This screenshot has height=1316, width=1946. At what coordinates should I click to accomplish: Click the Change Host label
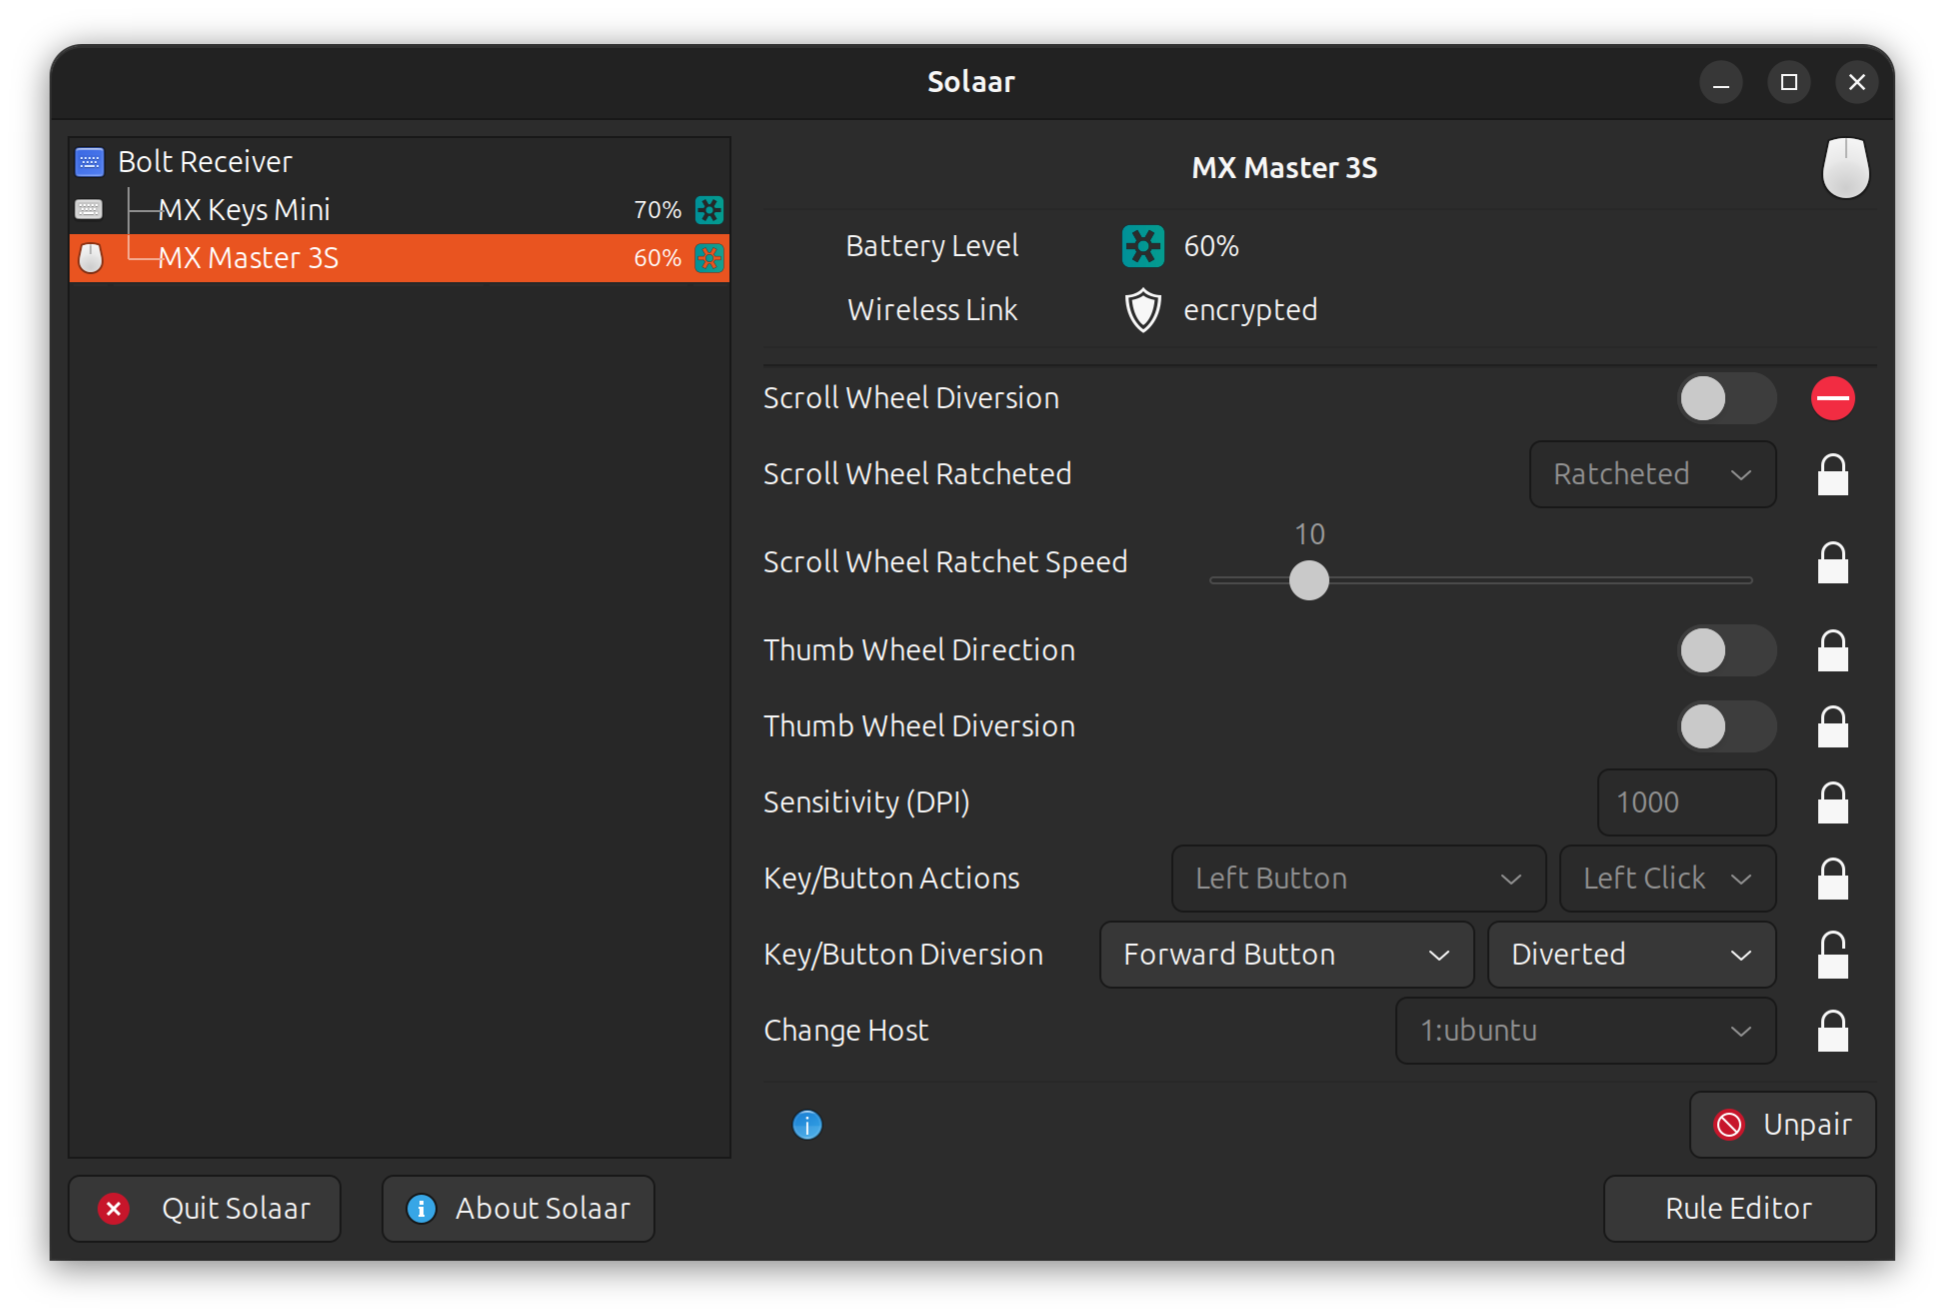(x=846, y=1030)
